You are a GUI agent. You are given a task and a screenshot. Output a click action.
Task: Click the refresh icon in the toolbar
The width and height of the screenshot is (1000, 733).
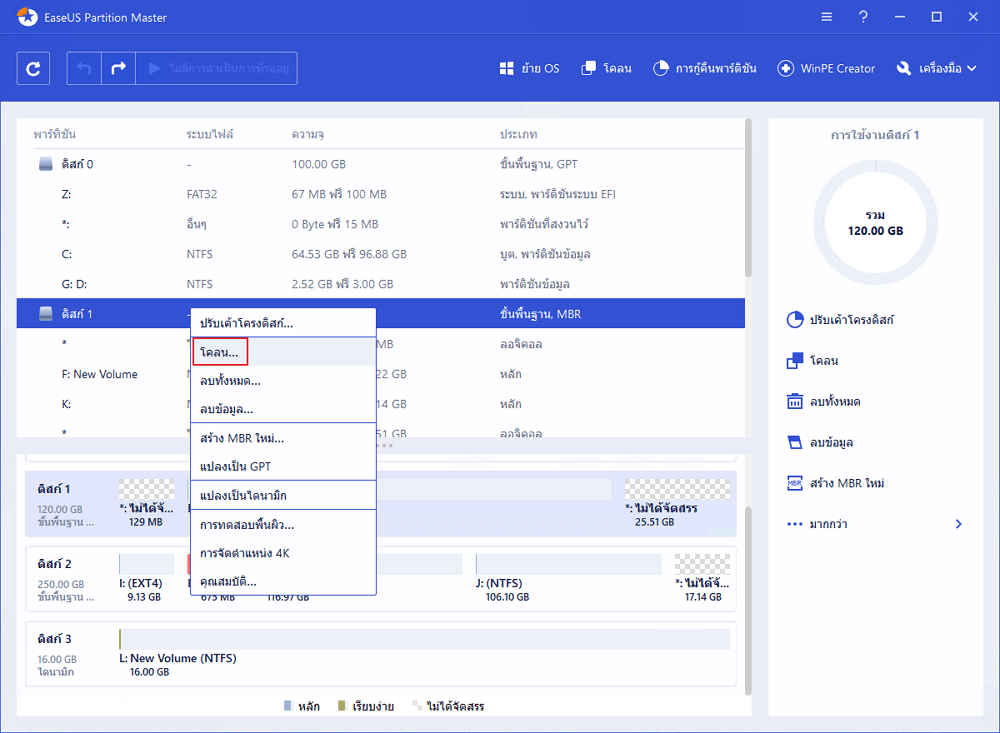33,68
